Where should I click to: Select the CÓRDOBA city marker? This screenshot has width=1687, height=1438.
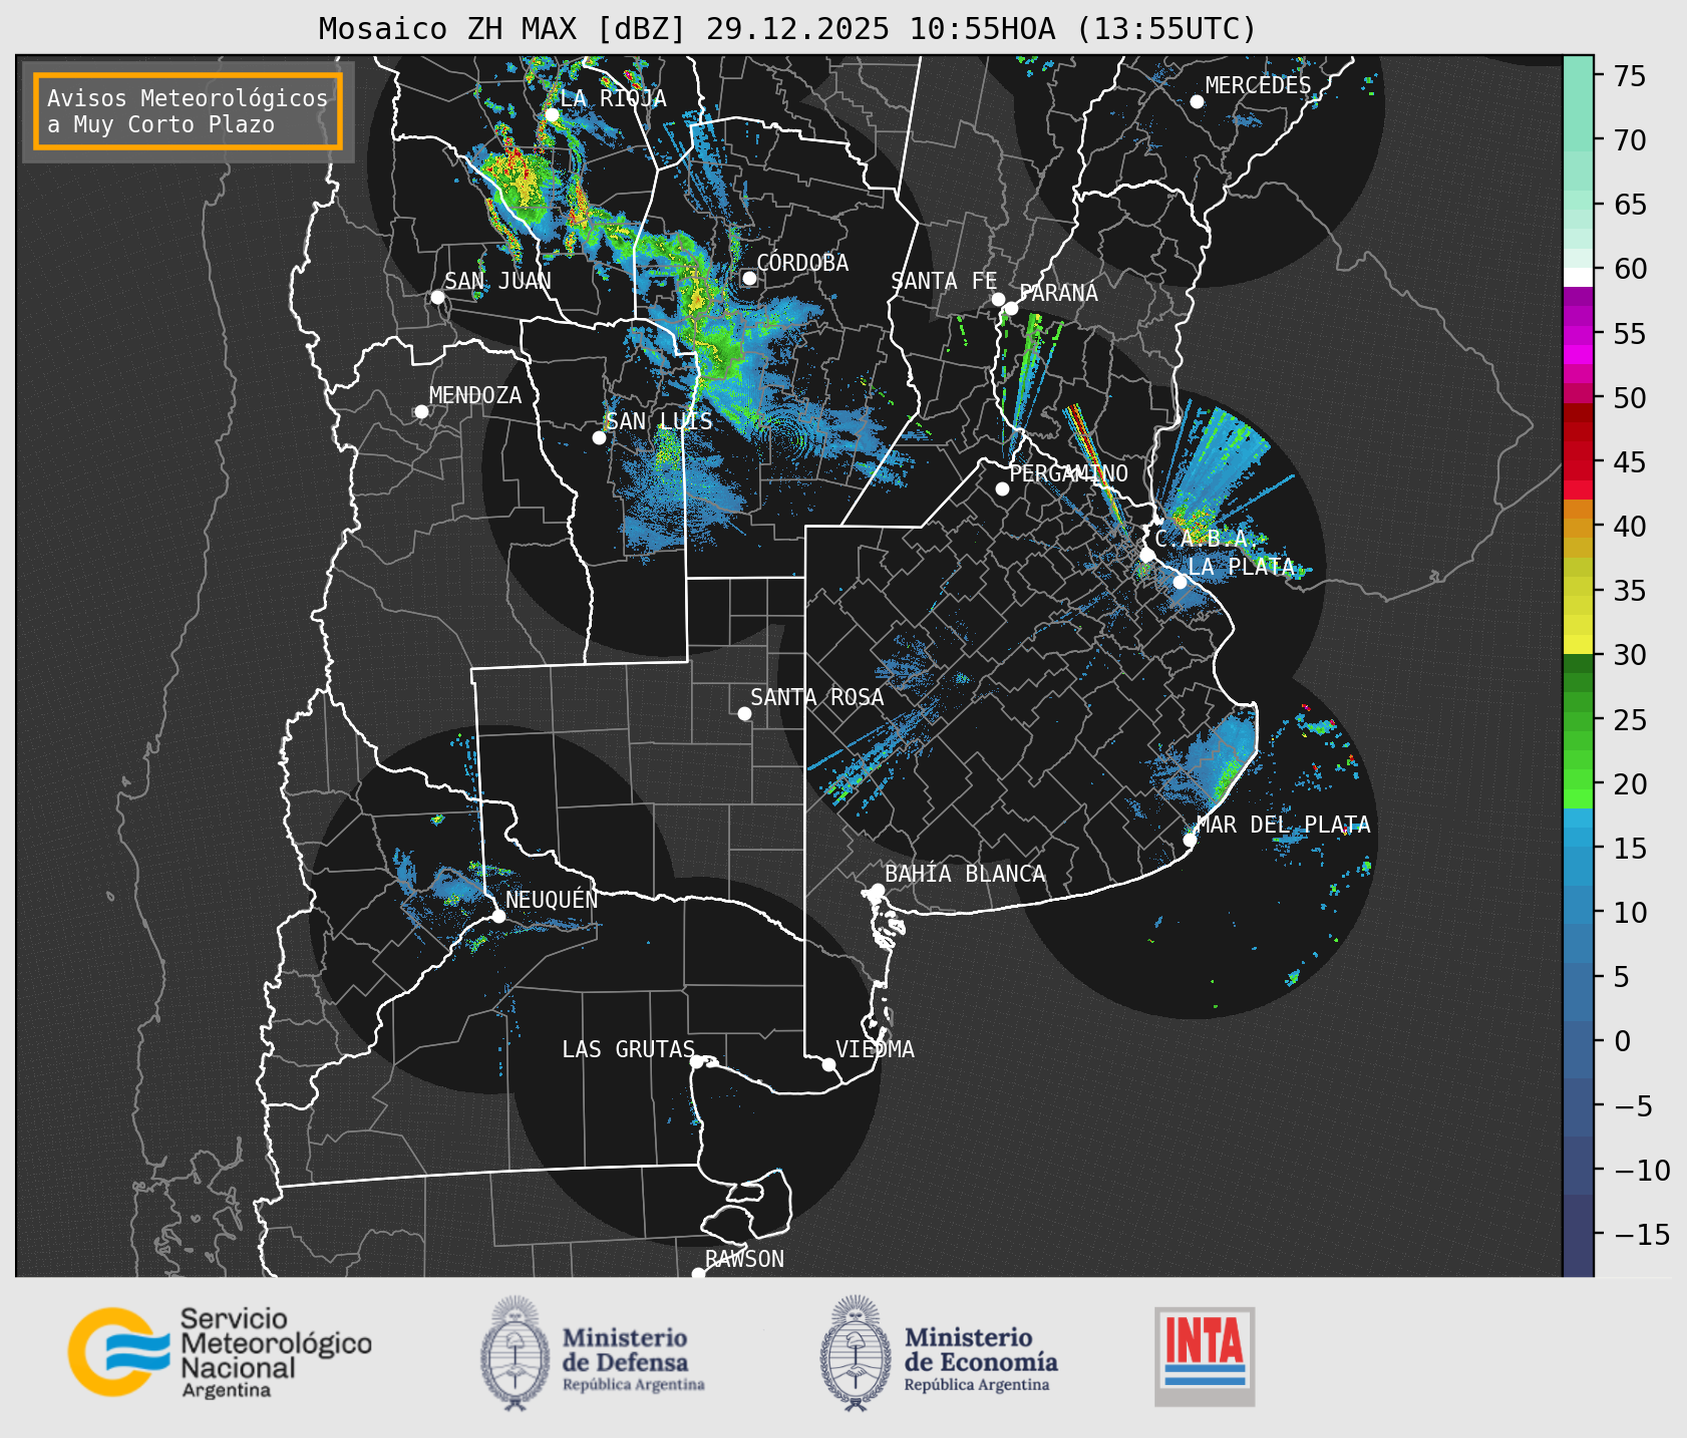750,278
